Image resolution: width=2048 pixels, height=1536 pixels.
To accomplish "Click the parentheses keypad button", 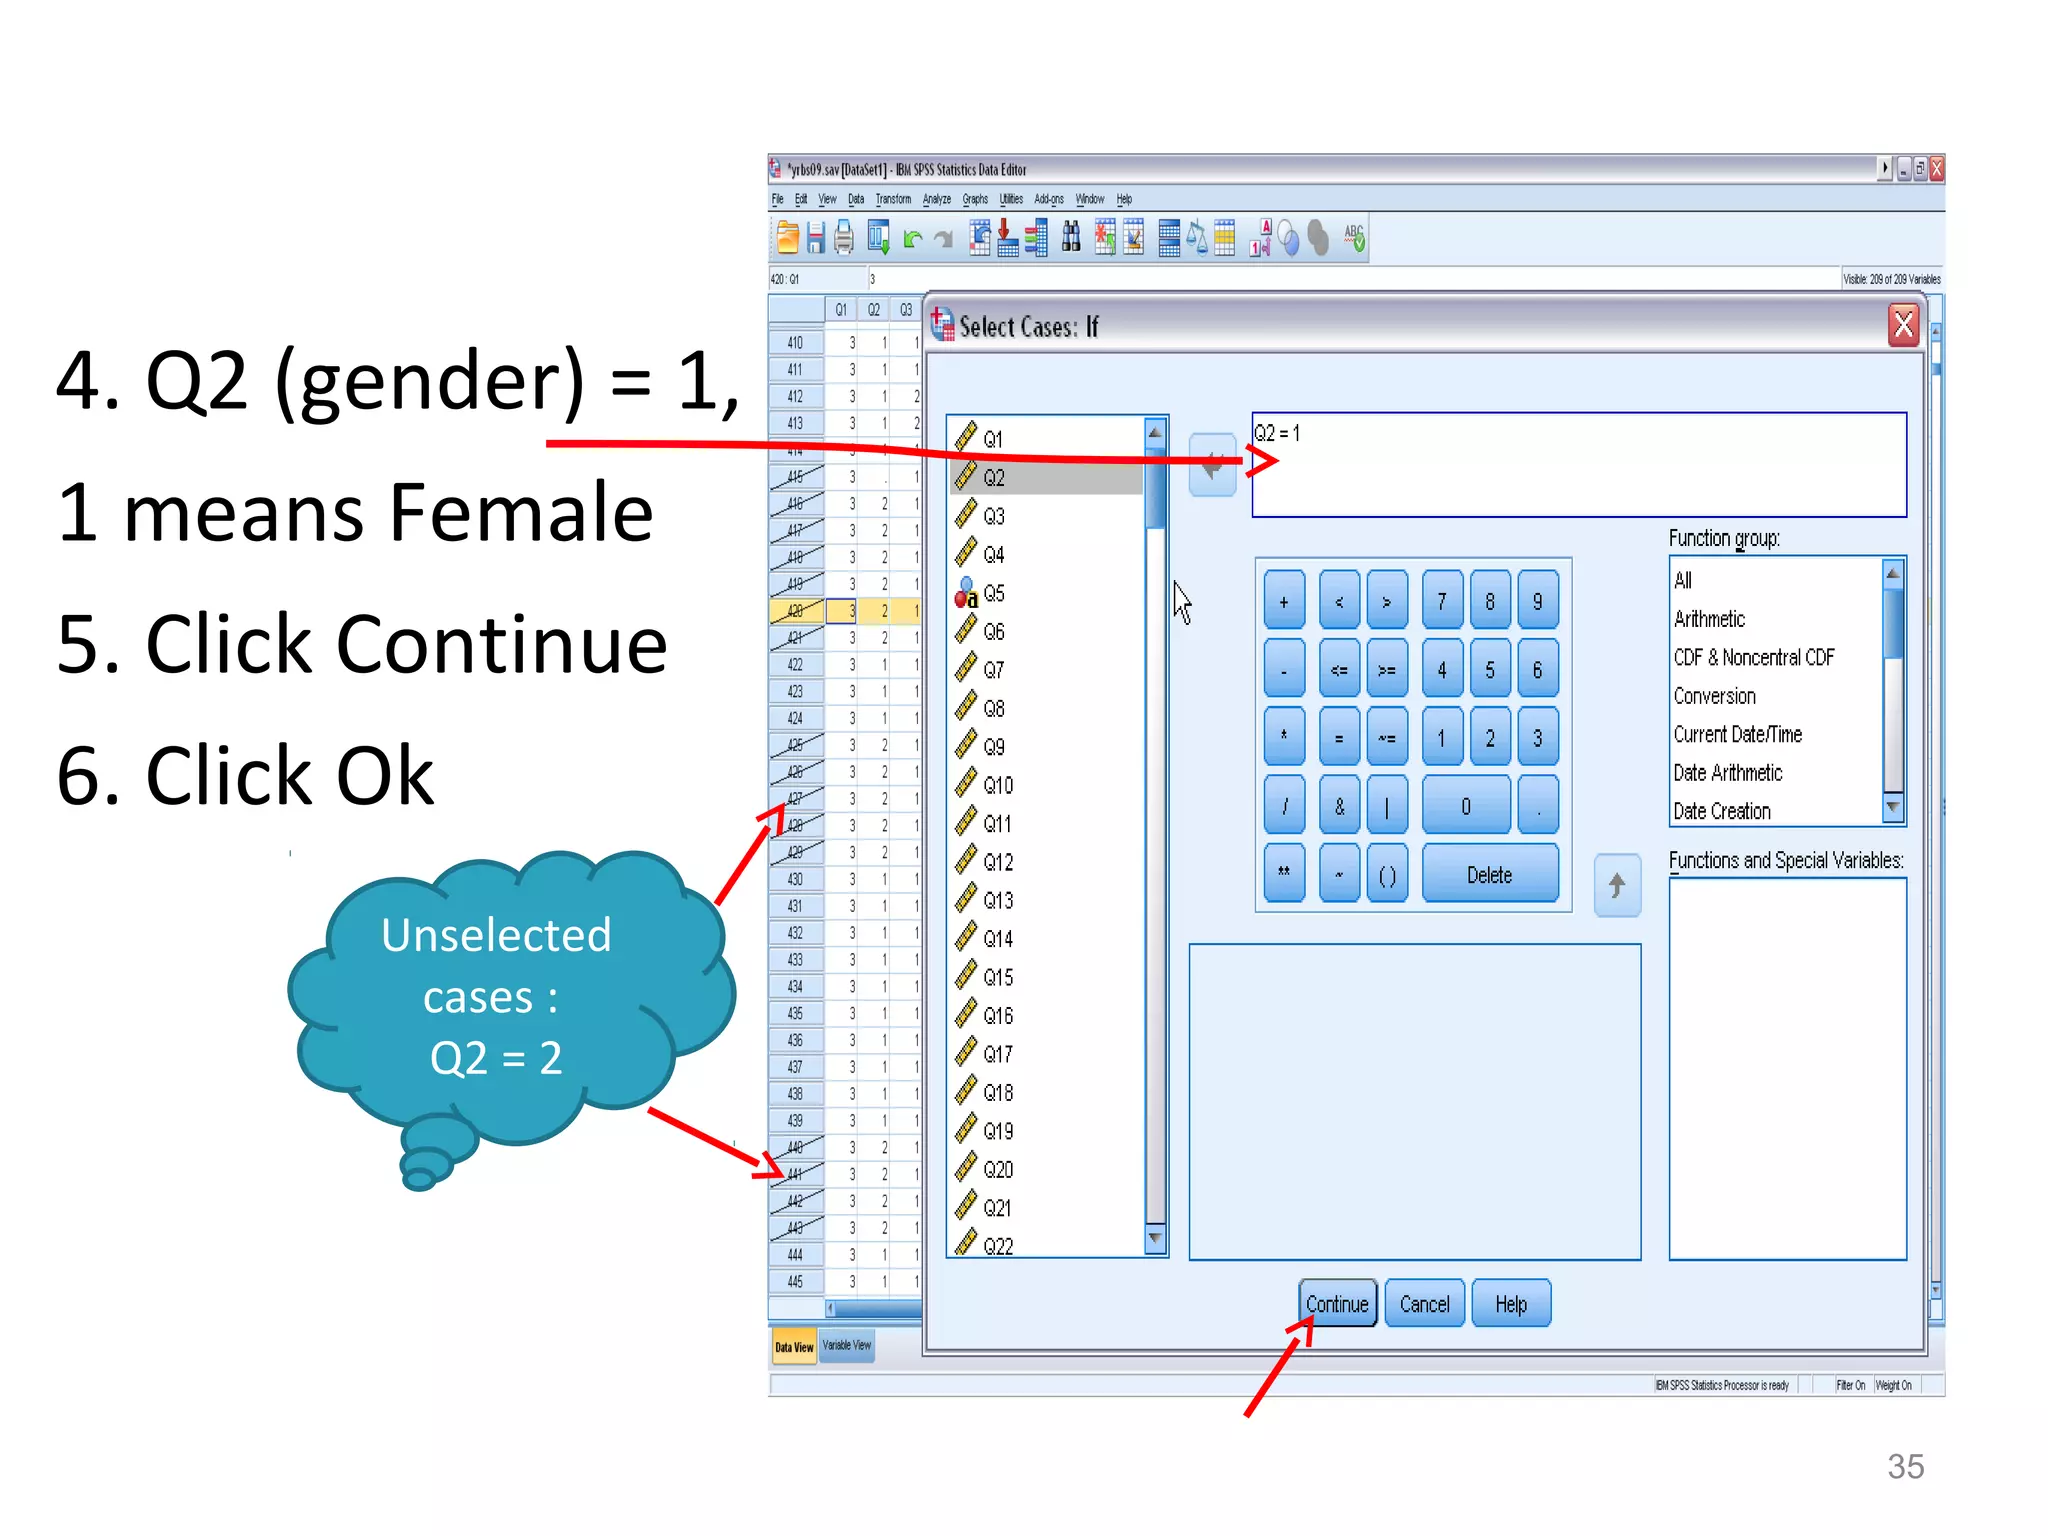I will point(1387,875).
